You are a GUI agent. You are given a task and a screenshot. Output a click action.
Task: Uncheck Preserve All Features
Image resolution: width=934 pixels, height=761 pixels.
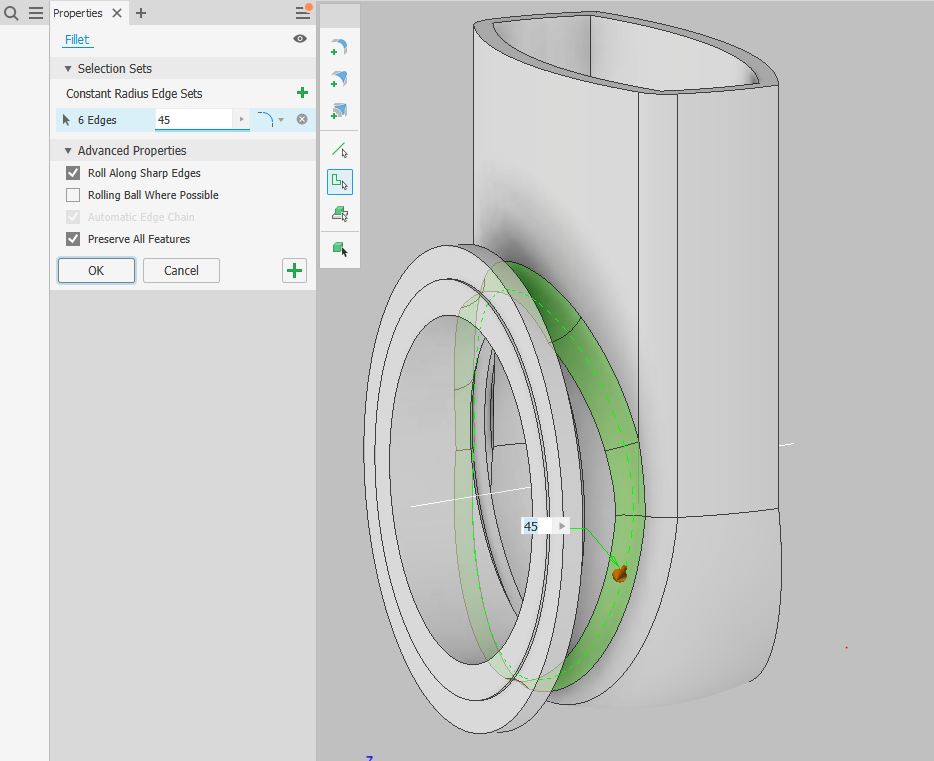click(x=72, y=238)
